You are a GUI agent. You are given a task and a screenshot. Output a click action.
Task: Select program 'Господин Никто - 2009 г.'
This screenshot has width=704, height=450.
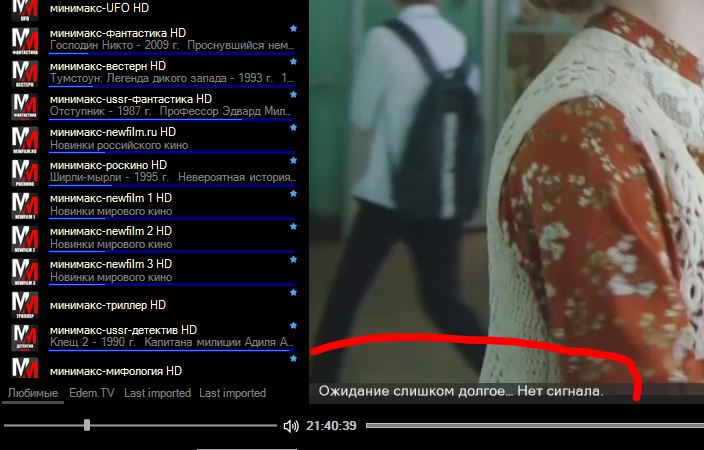[114, 45]
